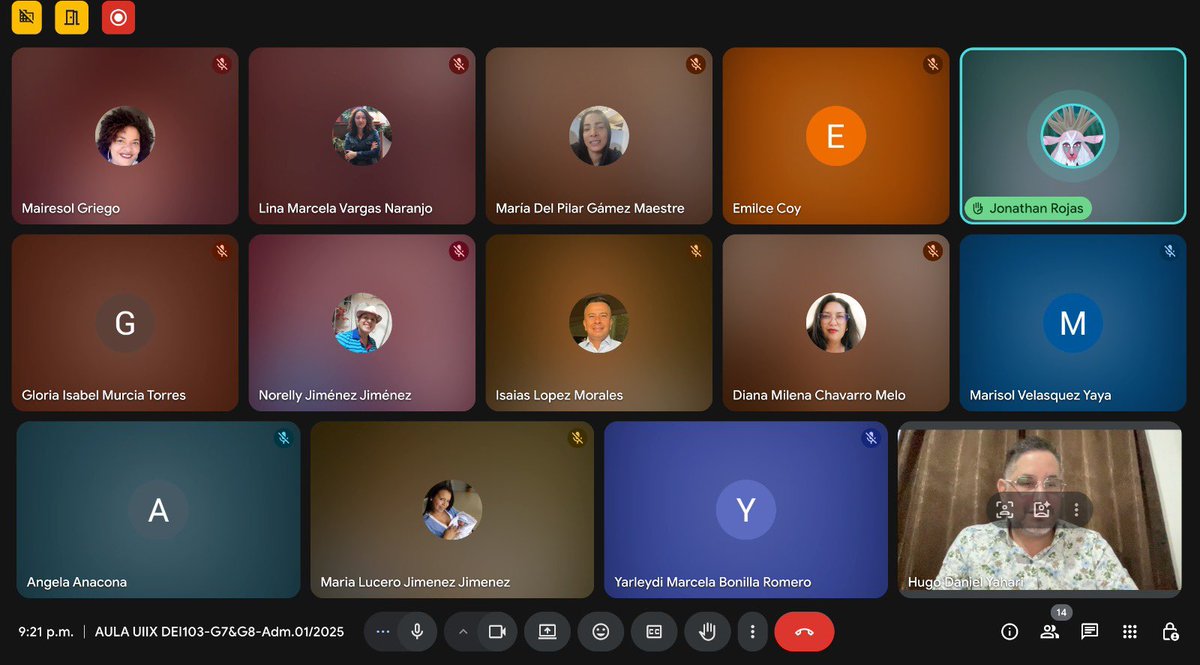
Task: Click the meeting name AULA UIIX DEI103-G7&G8-Adm.01/2025
Action: click(x=219, y=632)
